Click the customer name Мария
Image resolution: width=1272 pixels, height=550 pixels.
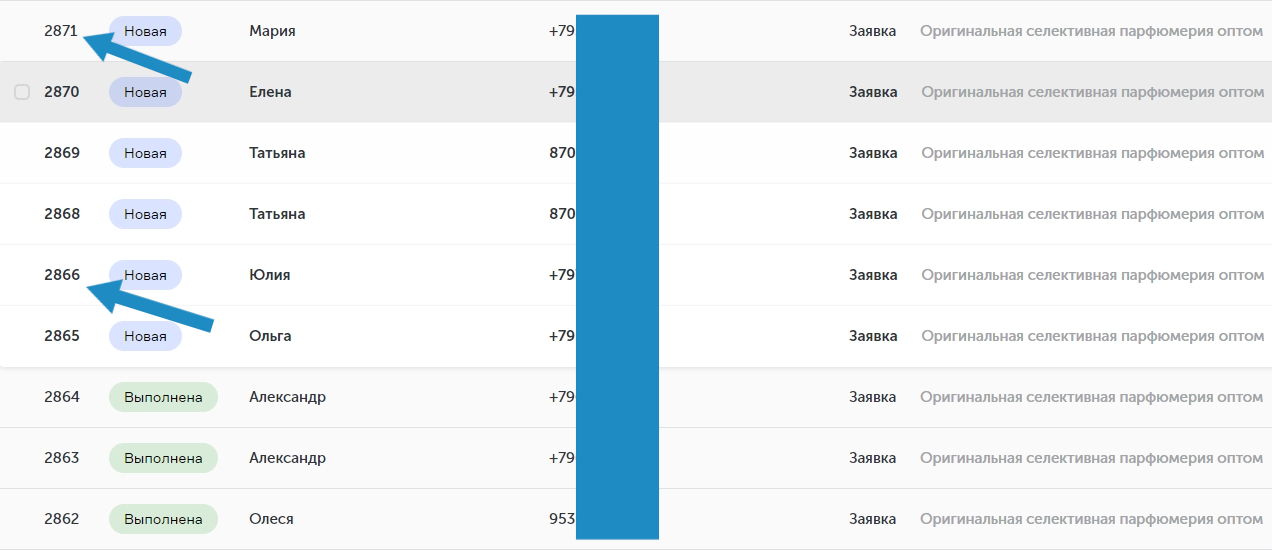tap(272, 31)
